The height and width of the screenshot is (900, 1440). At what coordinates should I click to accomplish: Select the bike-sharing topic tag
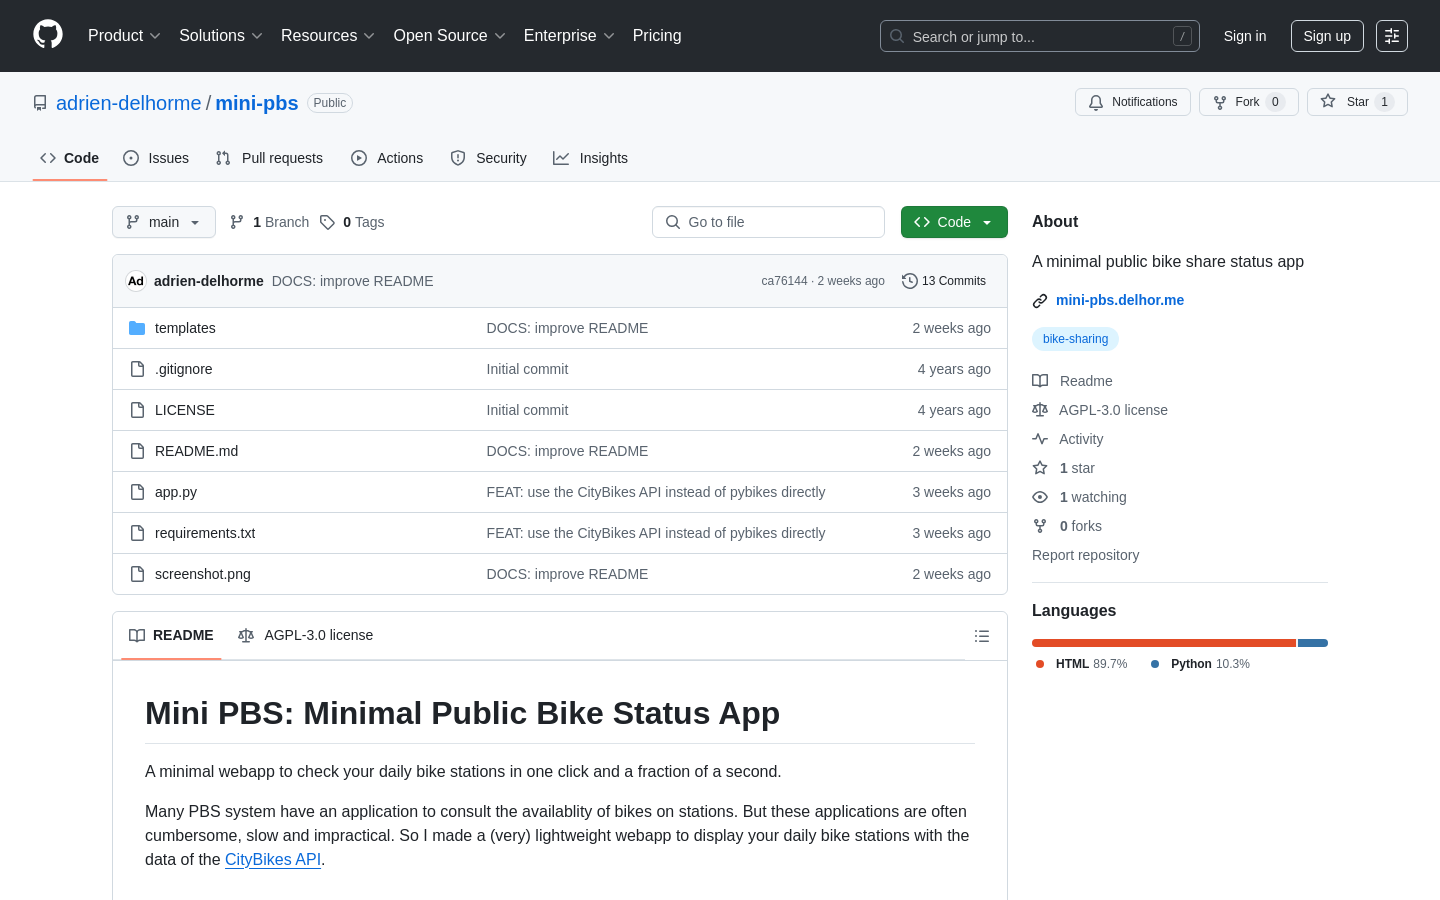click(x=1075, y=339)
